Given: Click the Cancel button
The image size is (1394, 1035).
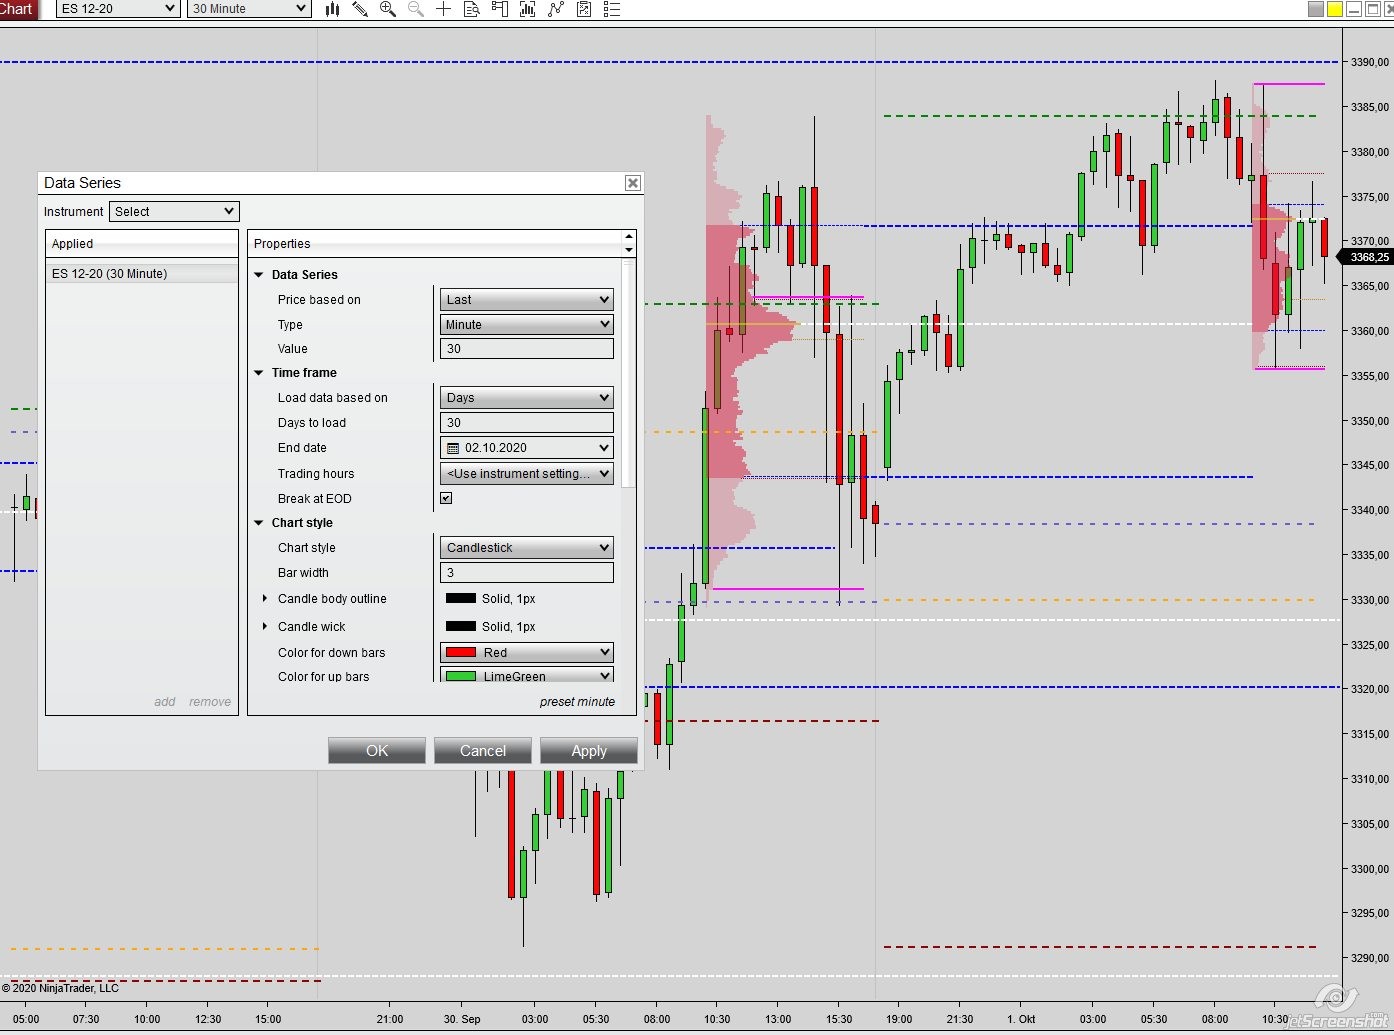Looking at the screenshot, I should 483,751.
